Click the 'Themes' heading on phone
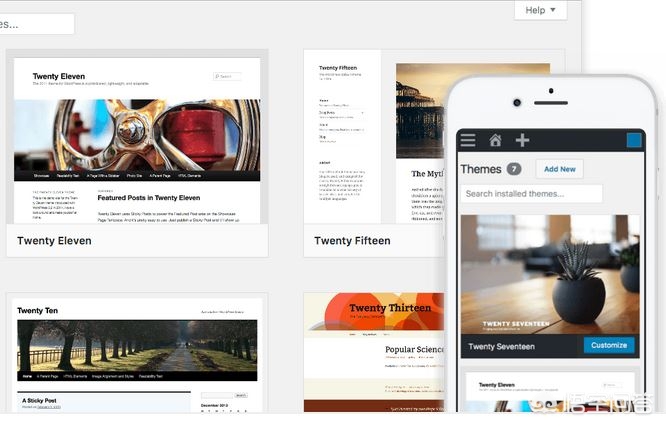Viewport: 666px width, 427px height. tap(481, 169)
